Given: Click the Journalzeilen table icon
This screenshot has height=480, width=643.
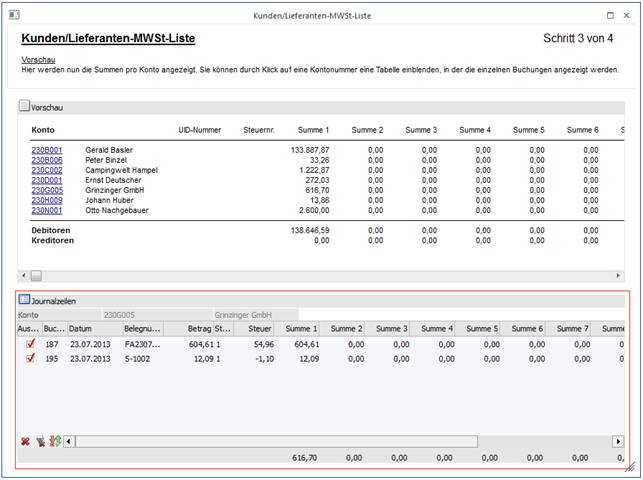Looking at the screenshot, I should [25, 299].
